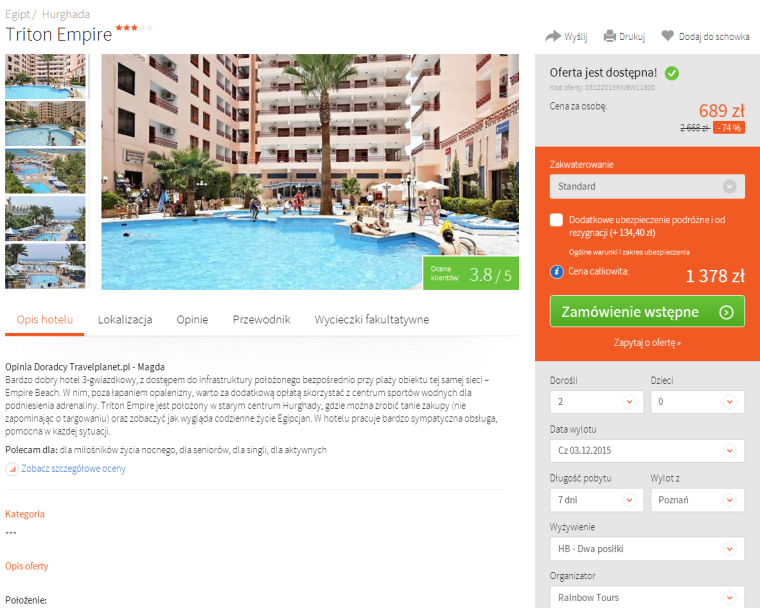The width and height of the screenshot is (760, 608).
Task: Click the arrow icon on Zamówienie wstępne
Action: point(726,312)
